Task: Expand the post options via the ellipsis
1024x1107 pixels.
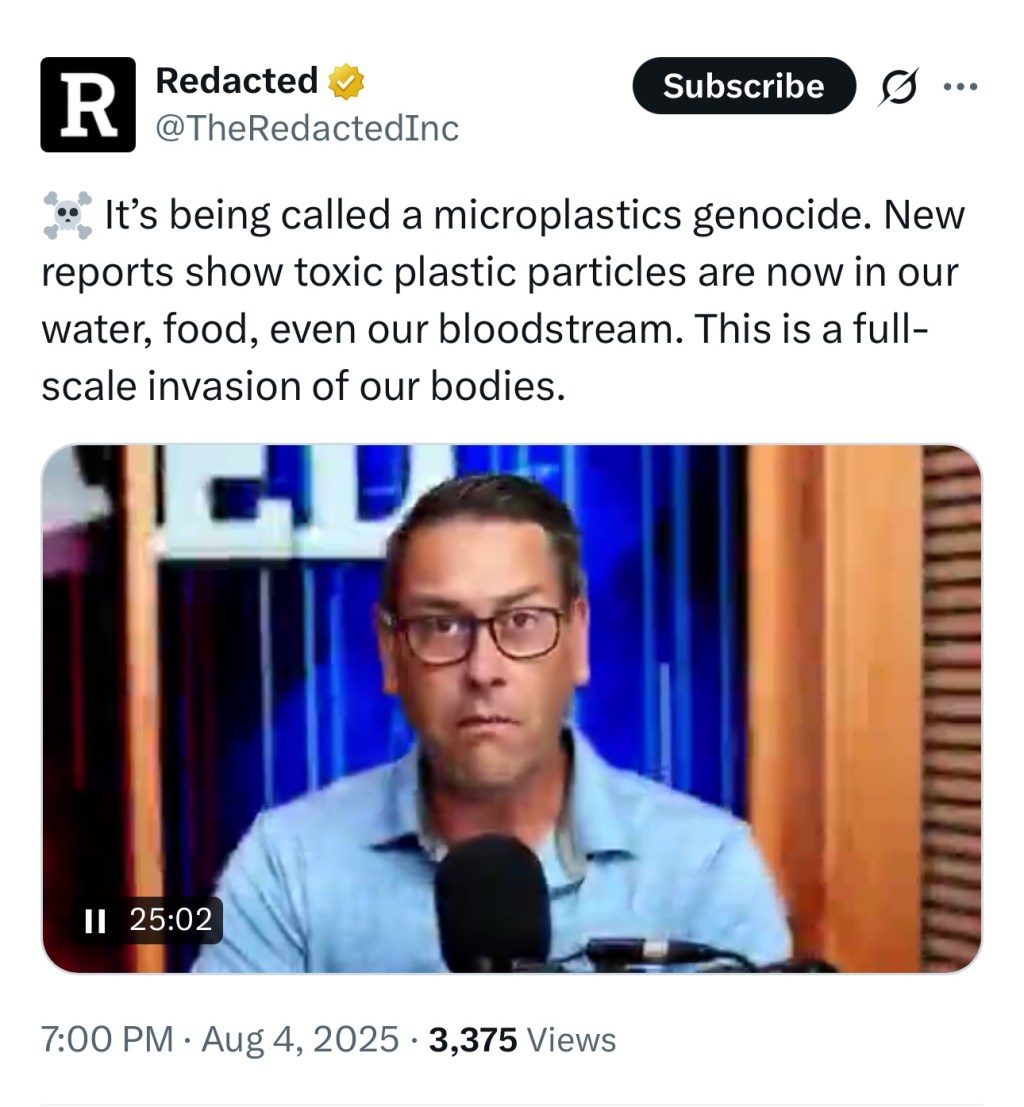Action: pos(961,87)
